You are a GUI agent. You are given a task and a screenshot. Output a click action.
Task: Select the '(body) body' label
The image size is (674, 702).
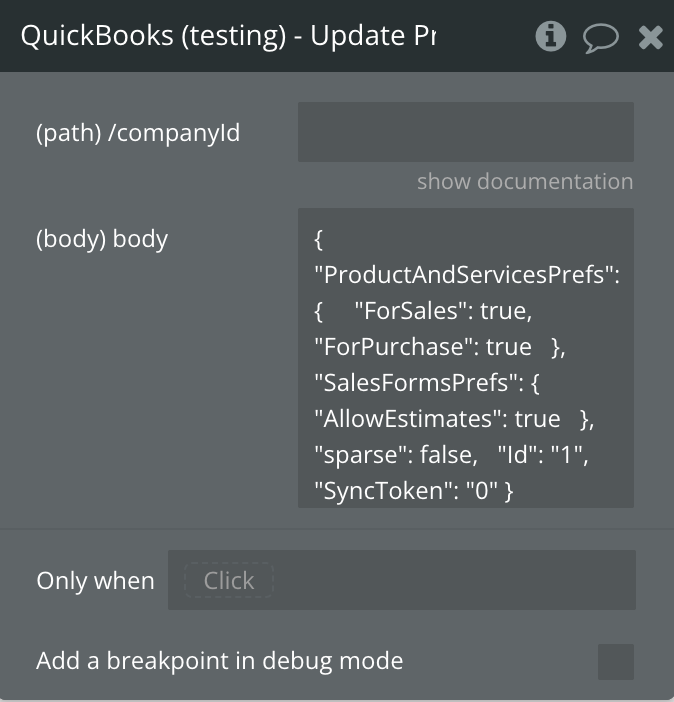[102, 239]
